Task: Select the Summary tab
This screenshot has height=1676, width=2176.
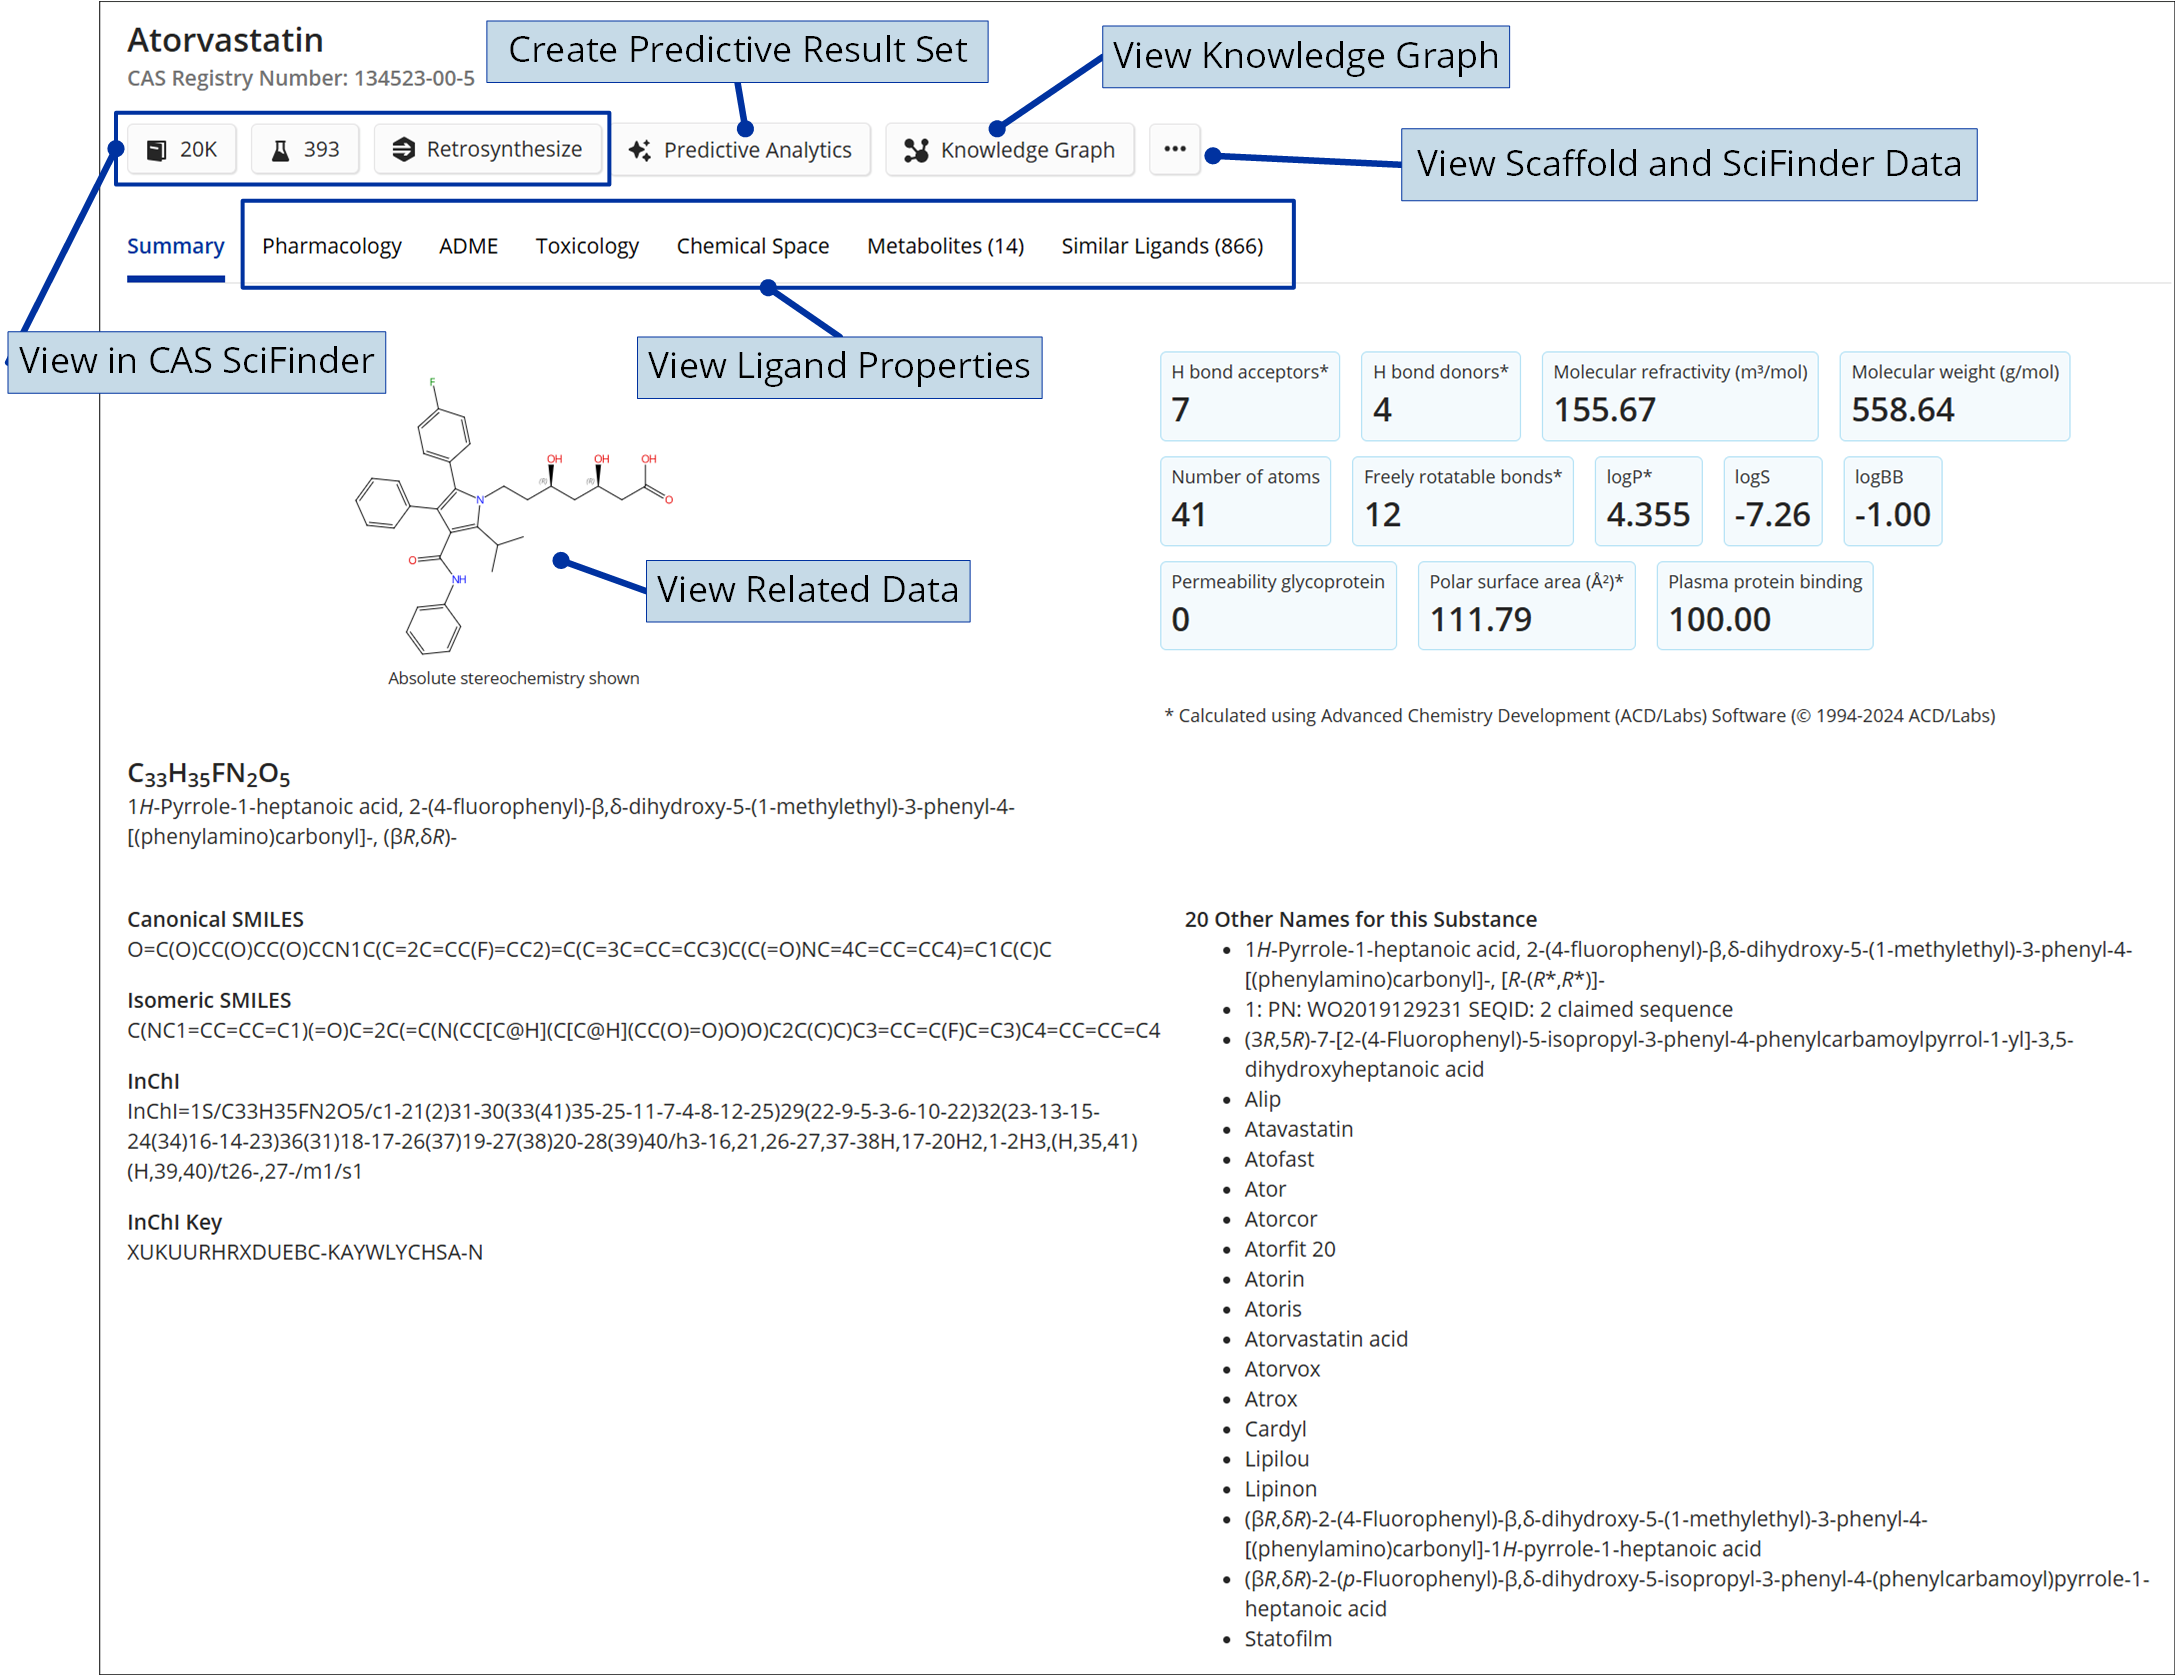Action: pos(175,246)
